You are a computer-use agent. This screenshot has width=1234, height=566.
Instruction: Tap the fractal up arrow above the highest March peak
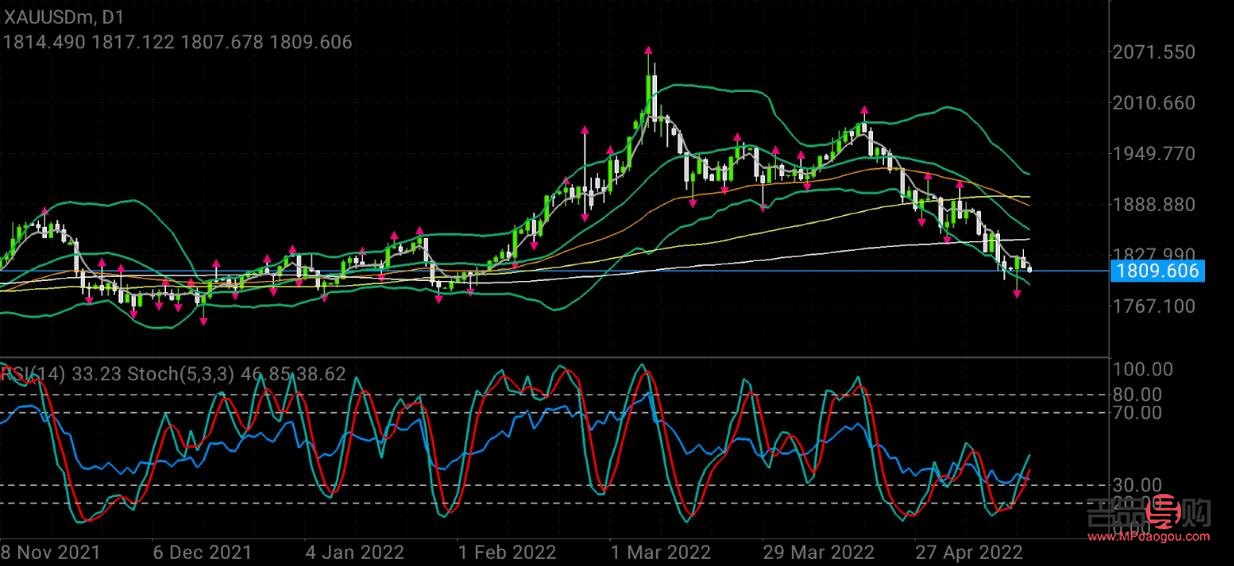[649, 51]
